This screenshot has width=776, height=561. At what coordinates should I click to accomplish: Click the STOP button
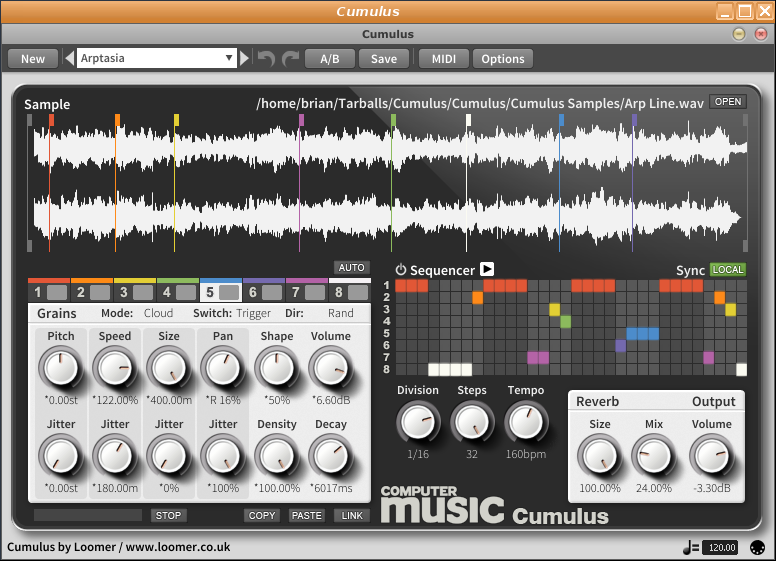[168, 515]
